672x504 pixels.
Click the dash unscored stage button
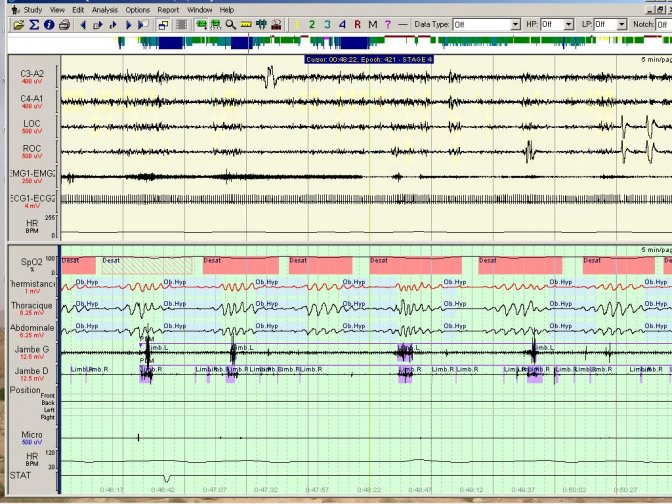click(402, 25)
